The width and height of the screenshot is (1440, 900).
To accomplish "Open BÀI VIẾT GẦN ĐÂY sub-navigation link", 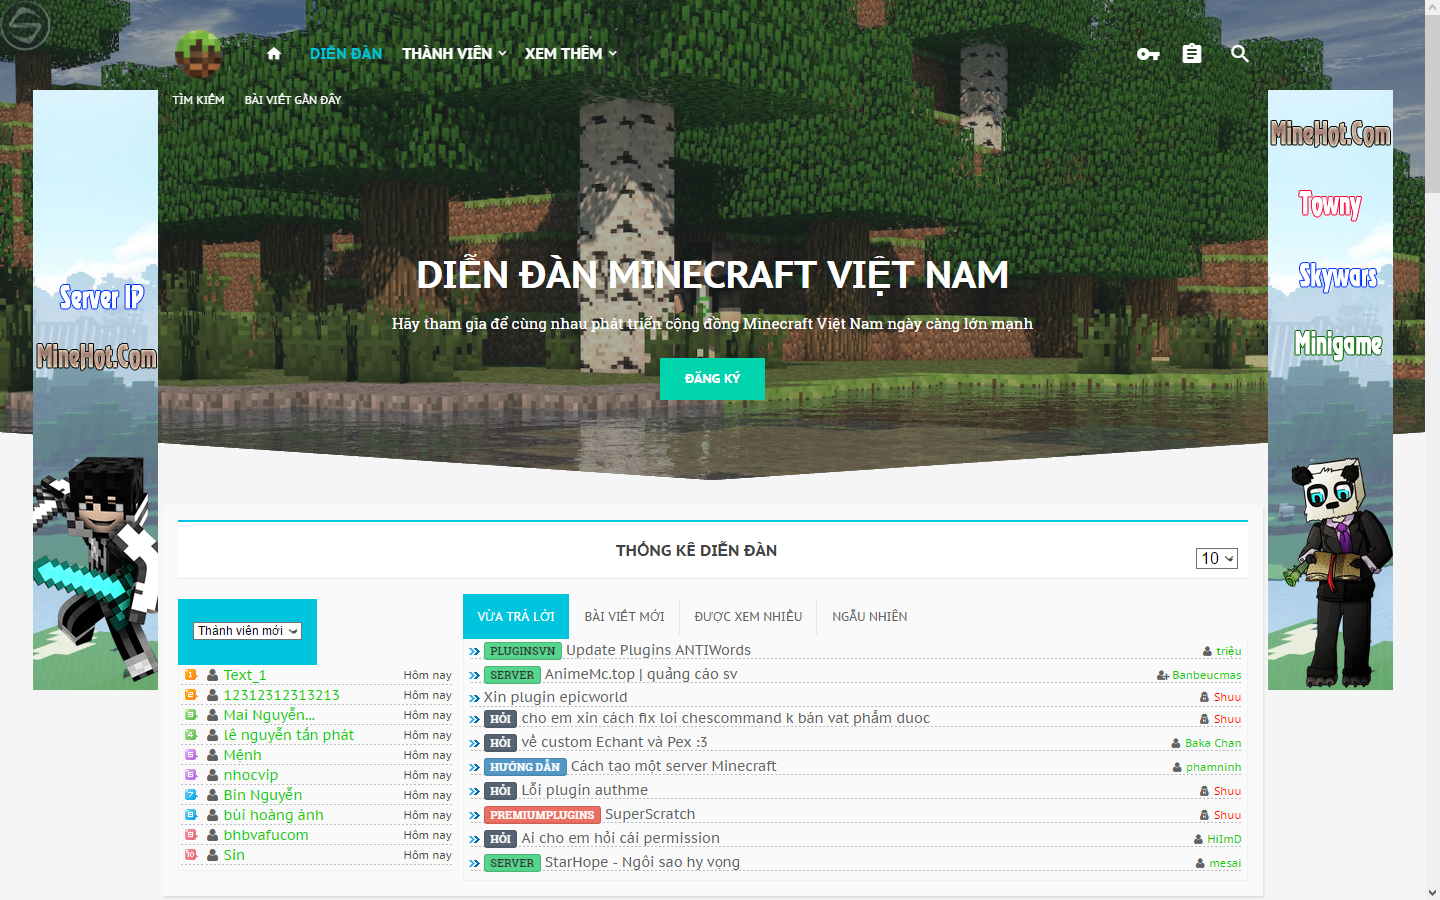I will [293, 100].
